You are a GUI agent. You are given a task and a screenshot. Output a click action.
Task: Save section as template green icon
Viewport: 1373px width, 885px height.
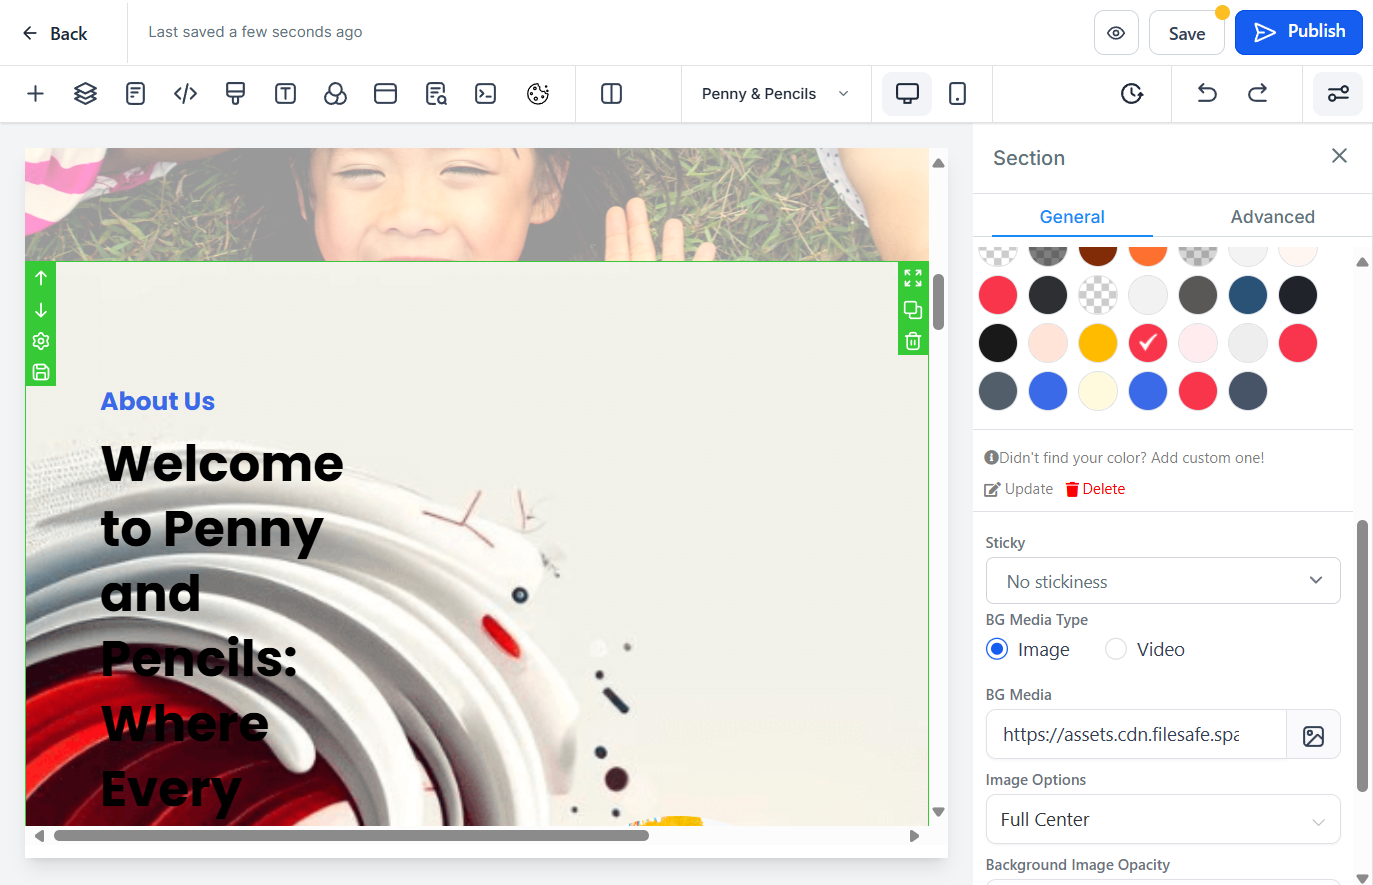click(x=41, y=372)
